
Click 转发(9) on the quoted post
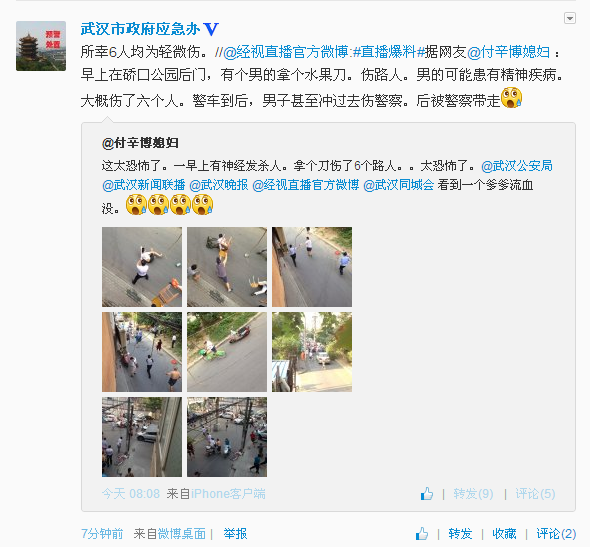(x=473, y=494)
